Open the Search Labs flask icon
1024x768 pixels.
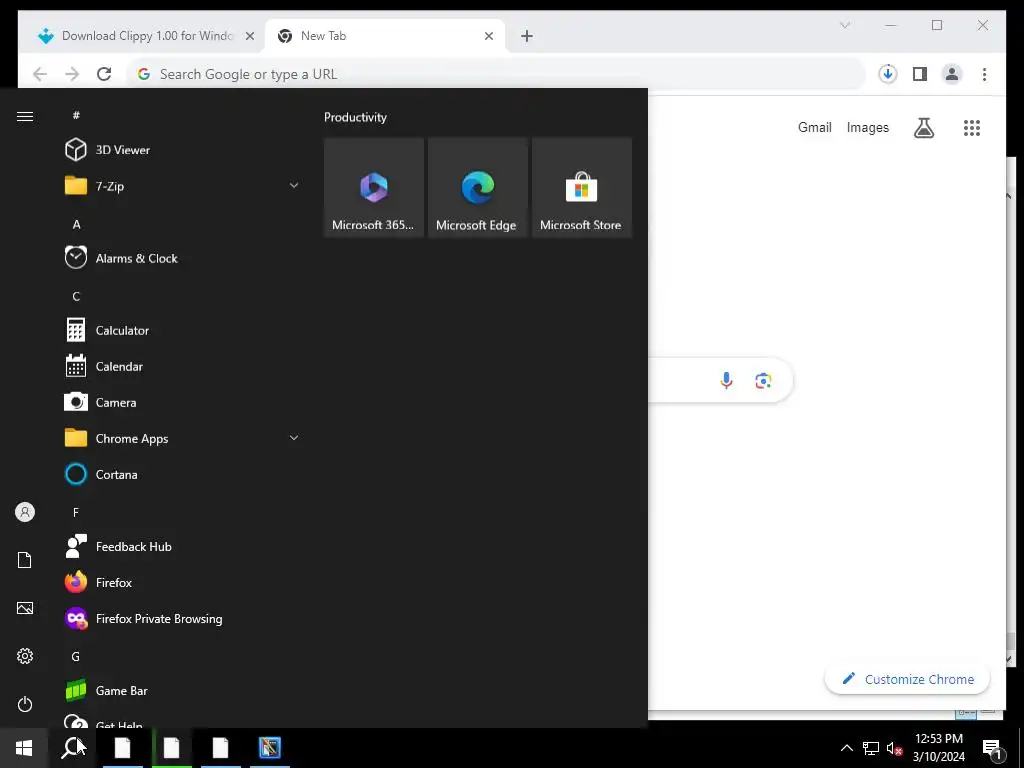point(923,127)
